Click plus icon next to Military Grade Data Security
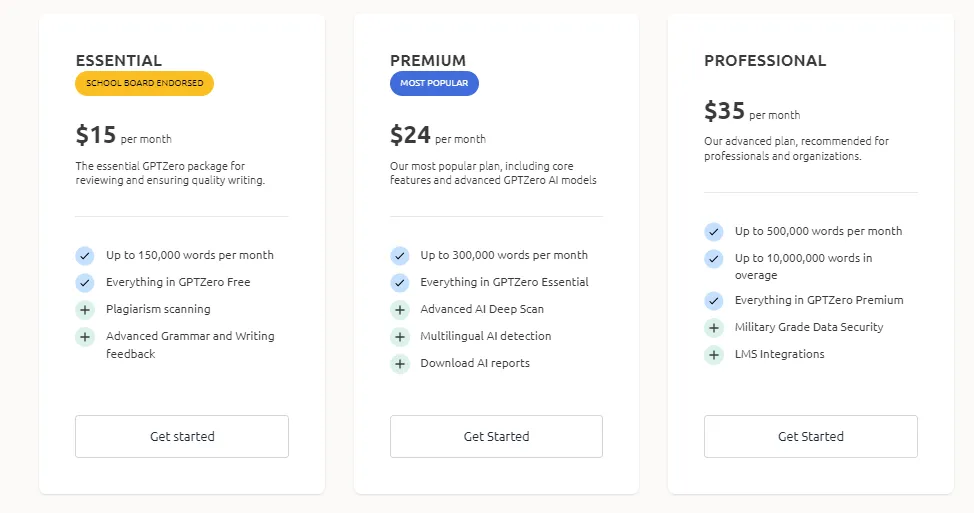 (x=714, y=328)
